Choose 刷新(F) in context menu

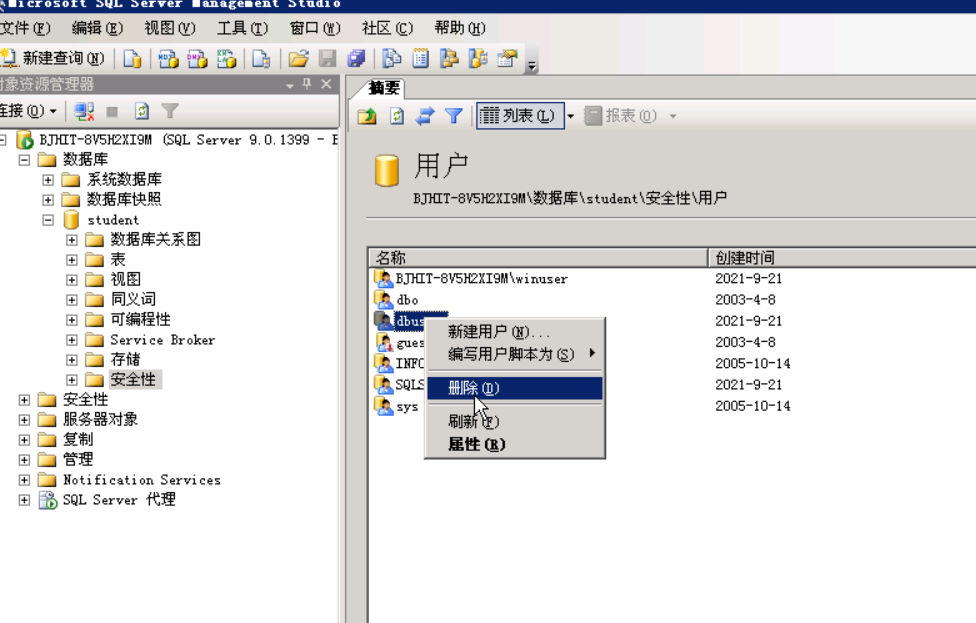tap(514, 421)
